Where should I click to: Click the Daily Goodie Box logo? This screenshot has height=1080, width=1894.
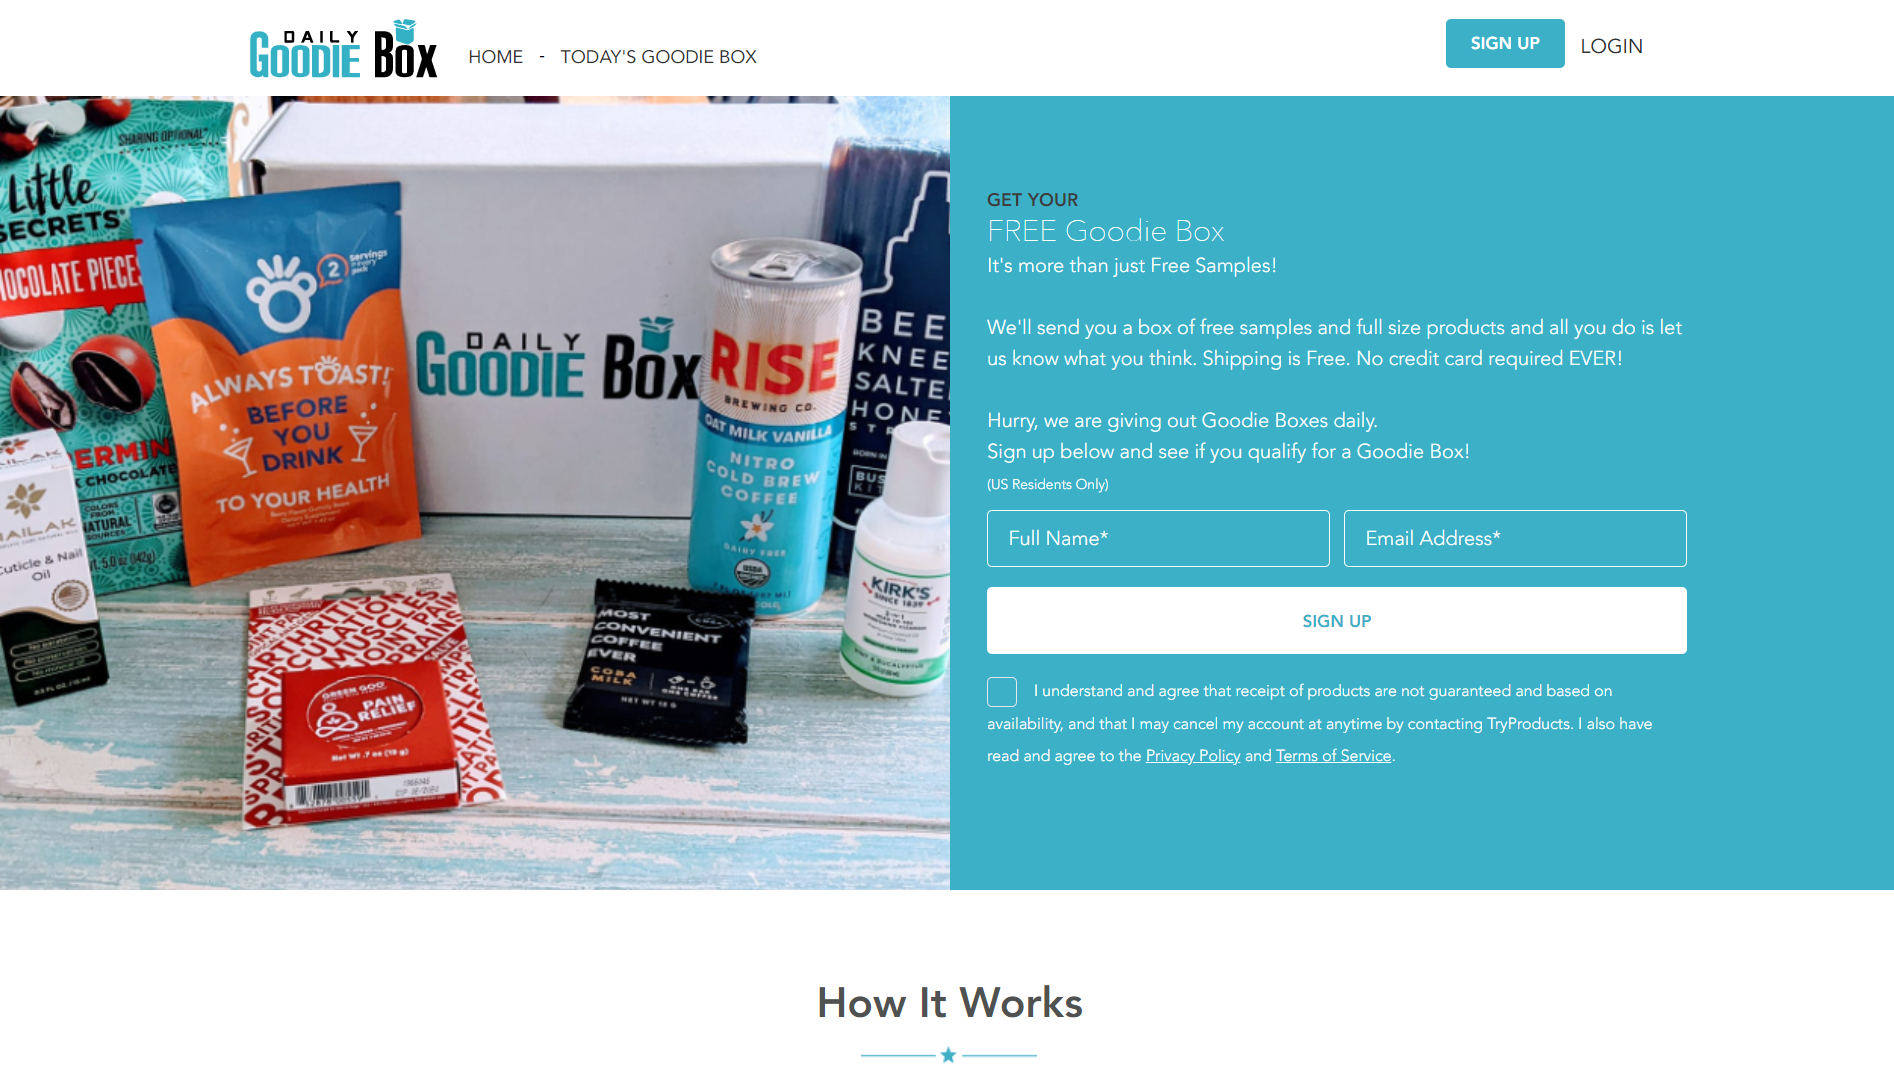coord(343,48)
